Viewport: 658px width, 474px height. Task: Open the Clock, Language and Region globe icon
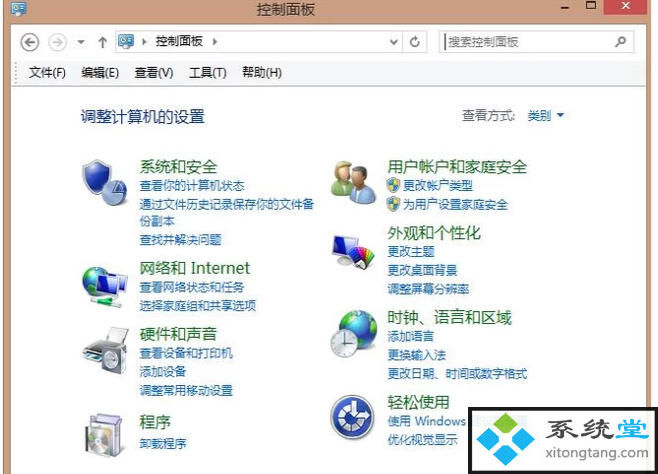tap(353, 333)
